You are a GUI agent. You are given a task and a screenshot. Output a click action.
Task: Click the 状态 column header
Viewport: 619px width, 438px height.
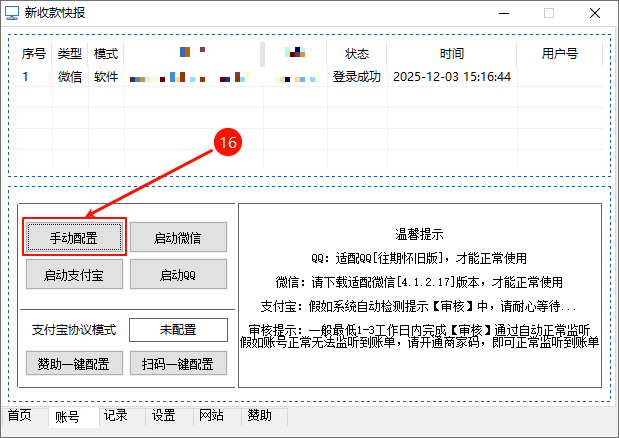(357, 53)
